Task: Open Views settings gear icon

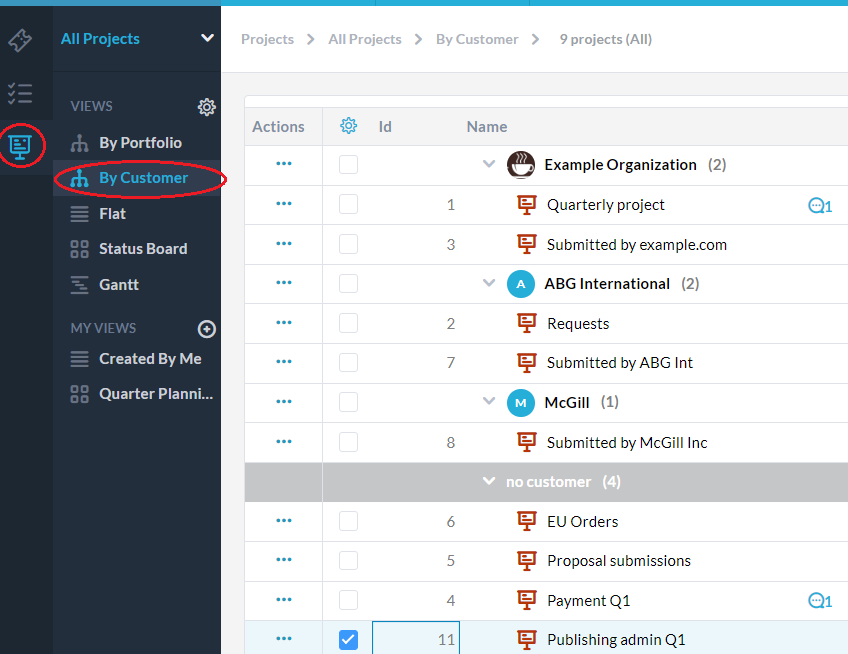Action: [207, 107]
